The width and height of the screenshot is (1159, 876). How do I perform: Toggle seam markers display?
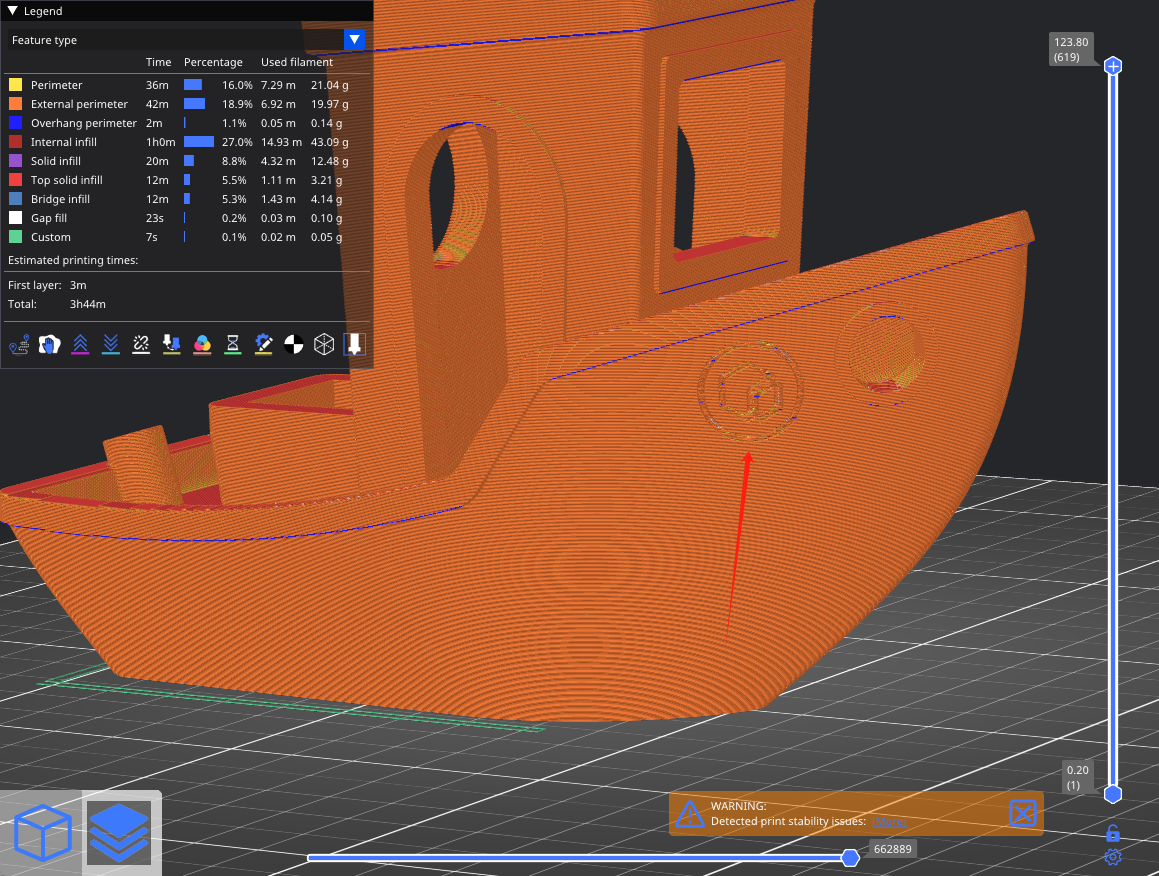141,344
